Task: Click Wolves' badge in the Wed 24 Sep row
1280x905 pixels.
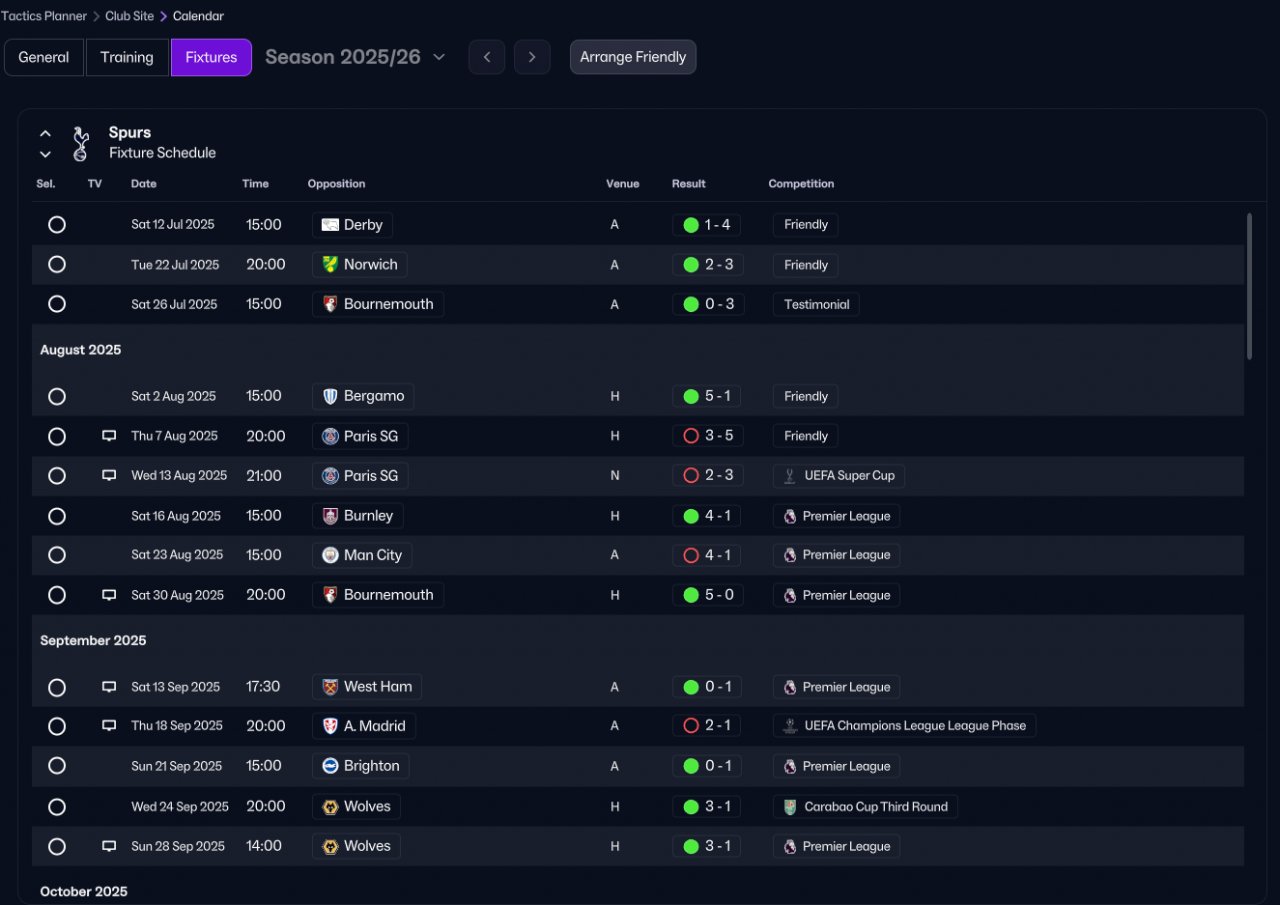Action: pyautogui.click(x=330, y=806)
